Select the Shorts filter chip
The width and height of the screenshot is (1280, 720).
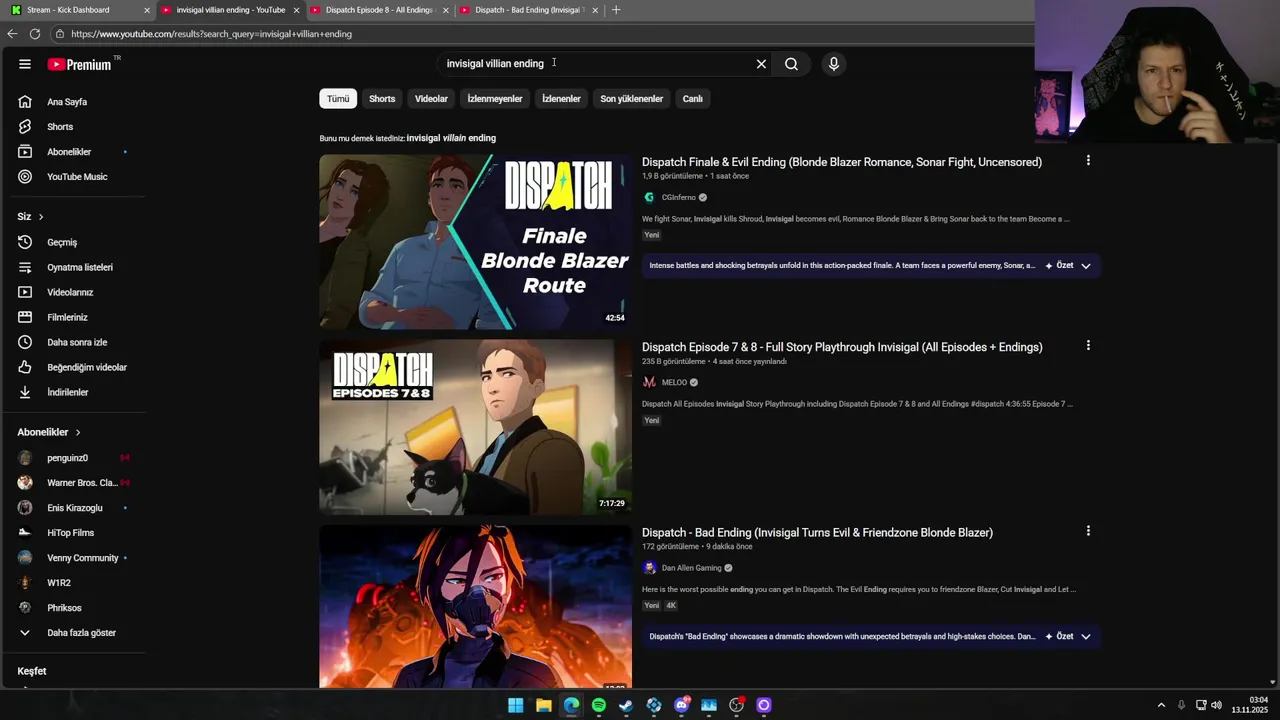coord(382,99)
